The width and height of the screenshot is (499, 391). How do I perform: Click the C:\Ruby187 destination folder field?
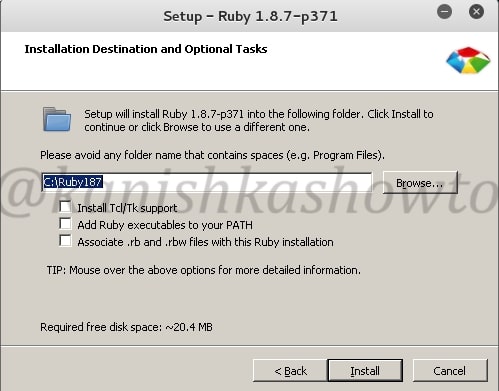(206, 182)
